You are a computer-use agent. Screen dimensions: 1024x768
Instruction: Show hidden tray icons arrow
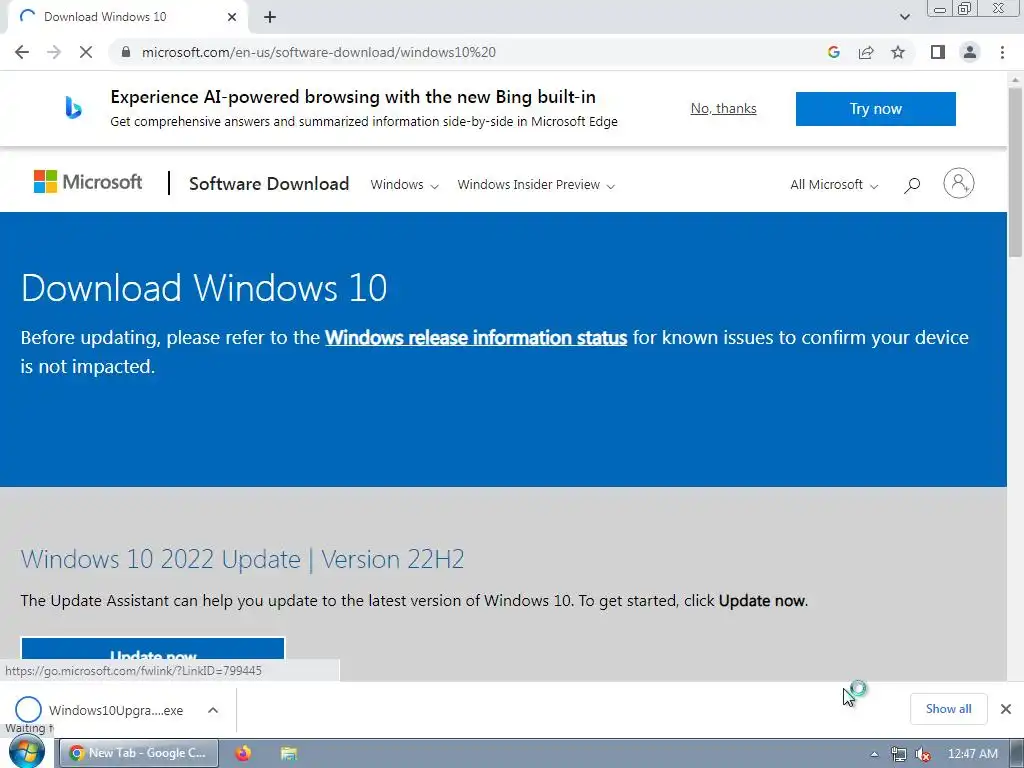point(874,754)
